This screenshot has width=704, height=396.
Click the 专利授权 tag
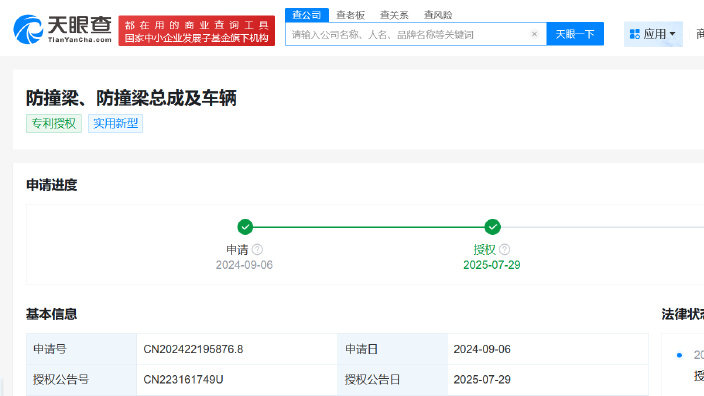click(x=54, y=123)
